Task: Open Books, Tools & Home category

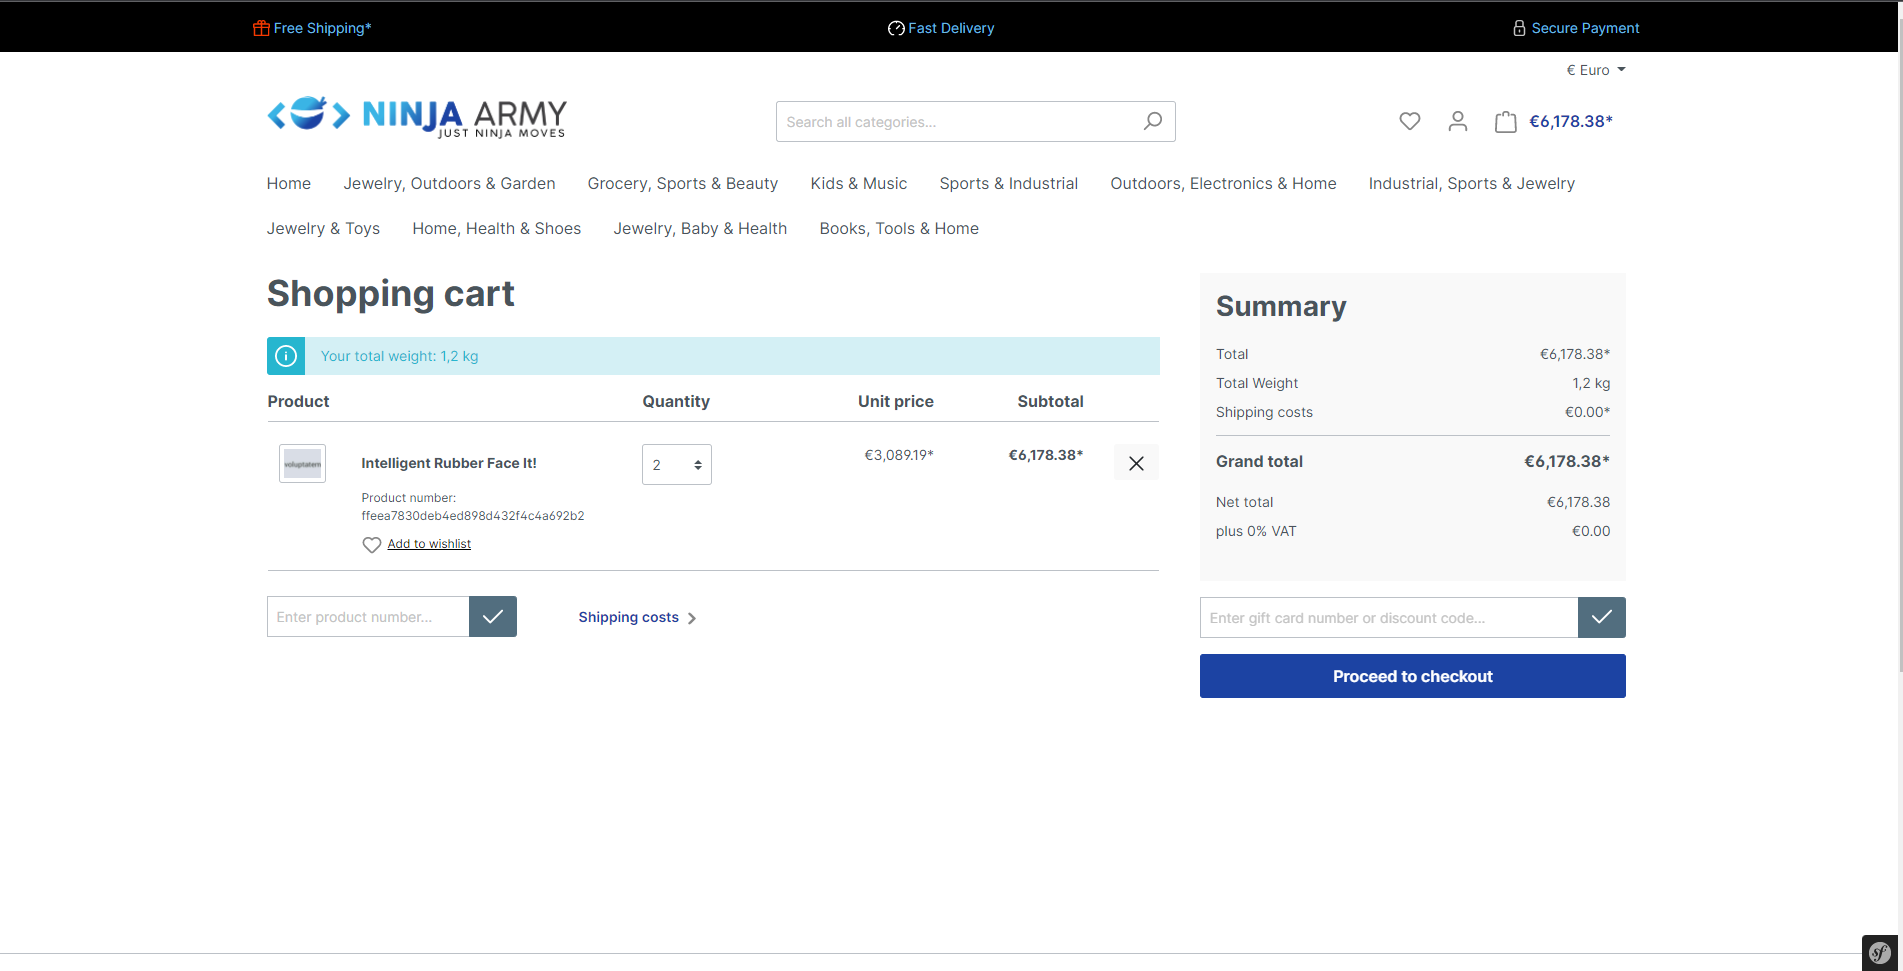Action: coord(899,229)
